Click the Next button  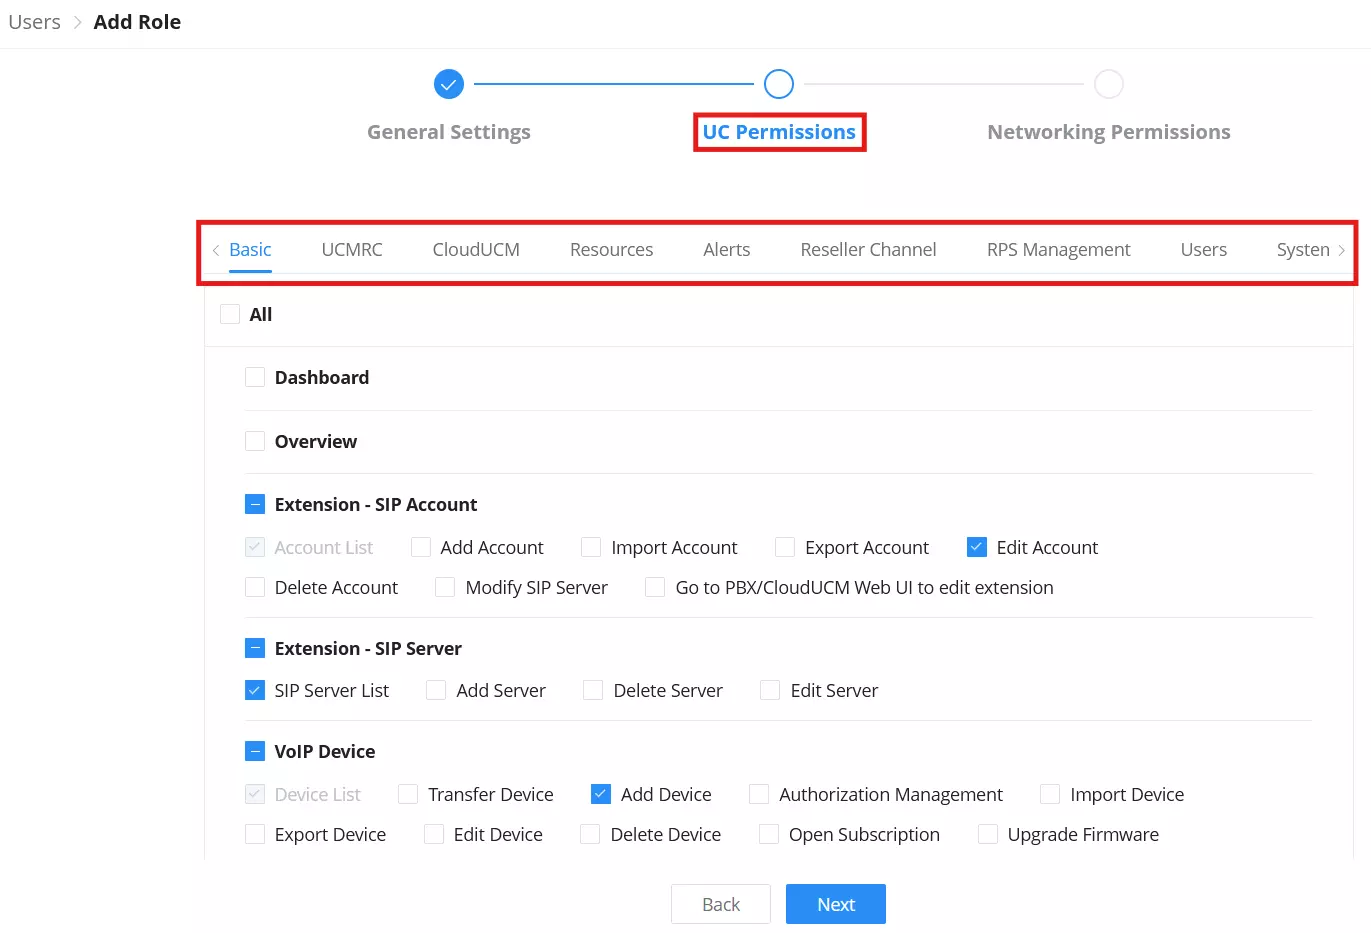(836, 904)
